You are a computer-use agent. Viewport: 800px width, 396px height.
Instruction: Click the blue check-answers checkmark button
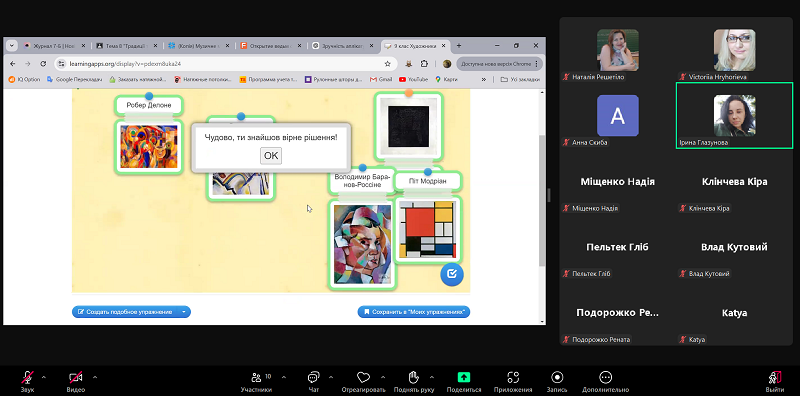point(452,274)
